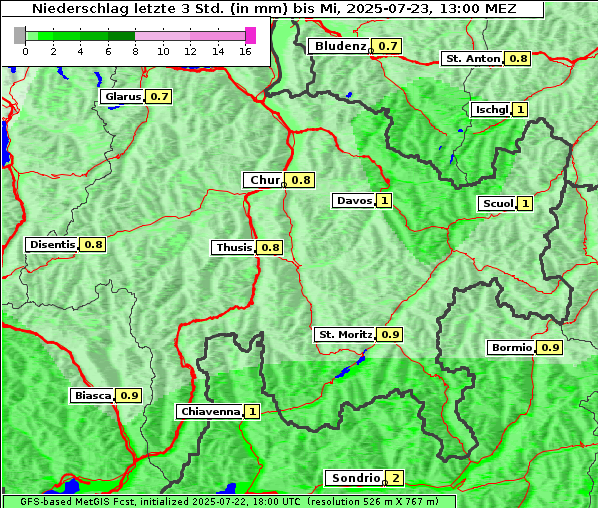Select Sondrio precipitation value 2
598x508 pixels.
[x=395, y=478]
